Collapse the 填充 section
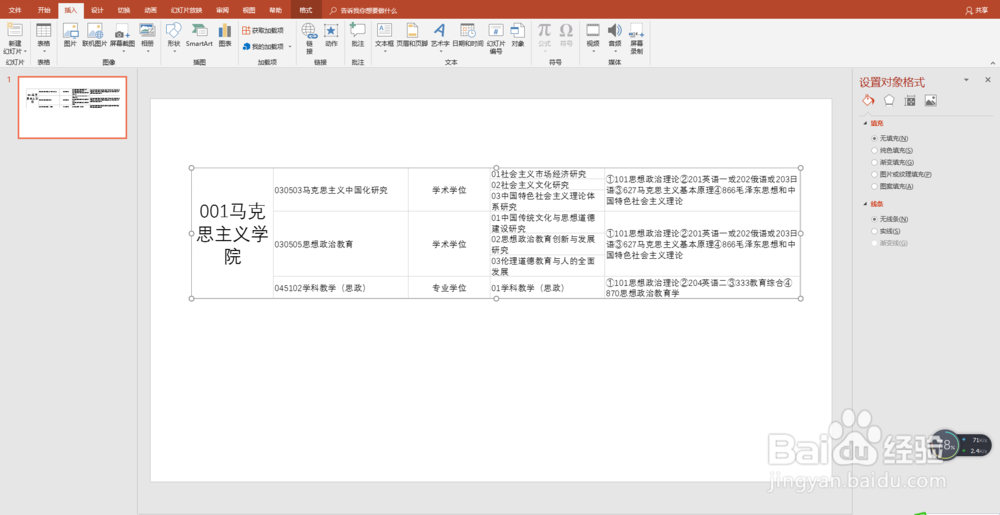Image resolution: width=1000 pixels, height=515 pixels. tap(865, 122)
